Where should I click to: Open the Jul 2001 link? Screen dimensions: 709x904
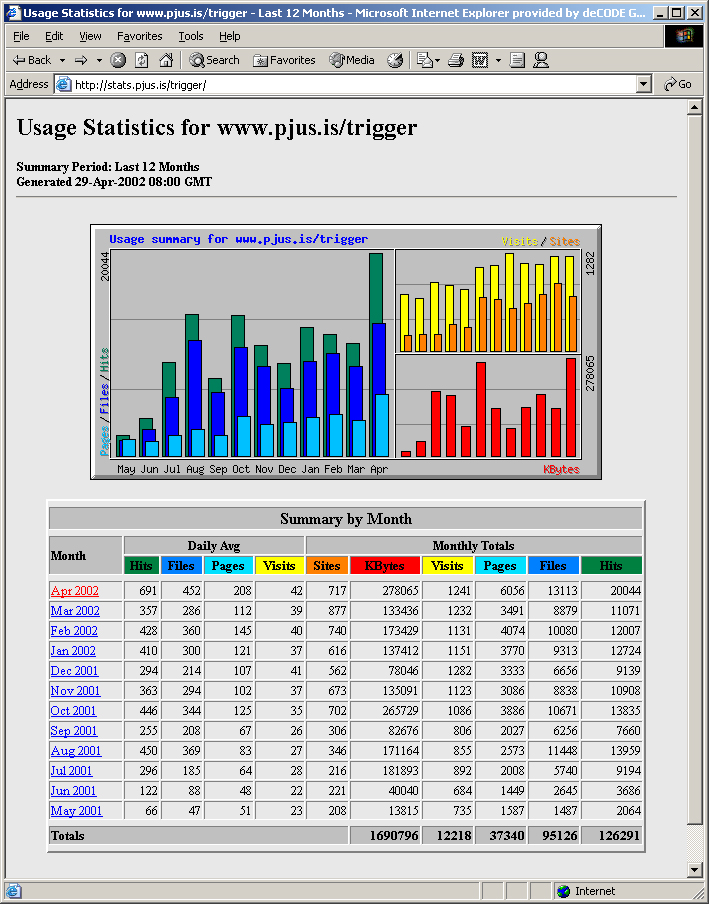coord(71,771)
